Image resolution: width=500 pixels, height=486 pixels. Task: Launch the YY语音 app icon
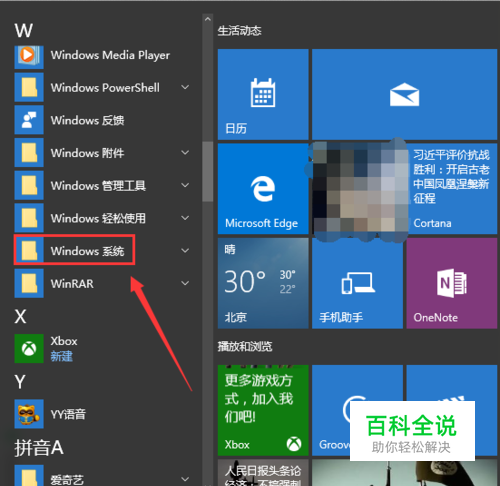pos(29,414)
